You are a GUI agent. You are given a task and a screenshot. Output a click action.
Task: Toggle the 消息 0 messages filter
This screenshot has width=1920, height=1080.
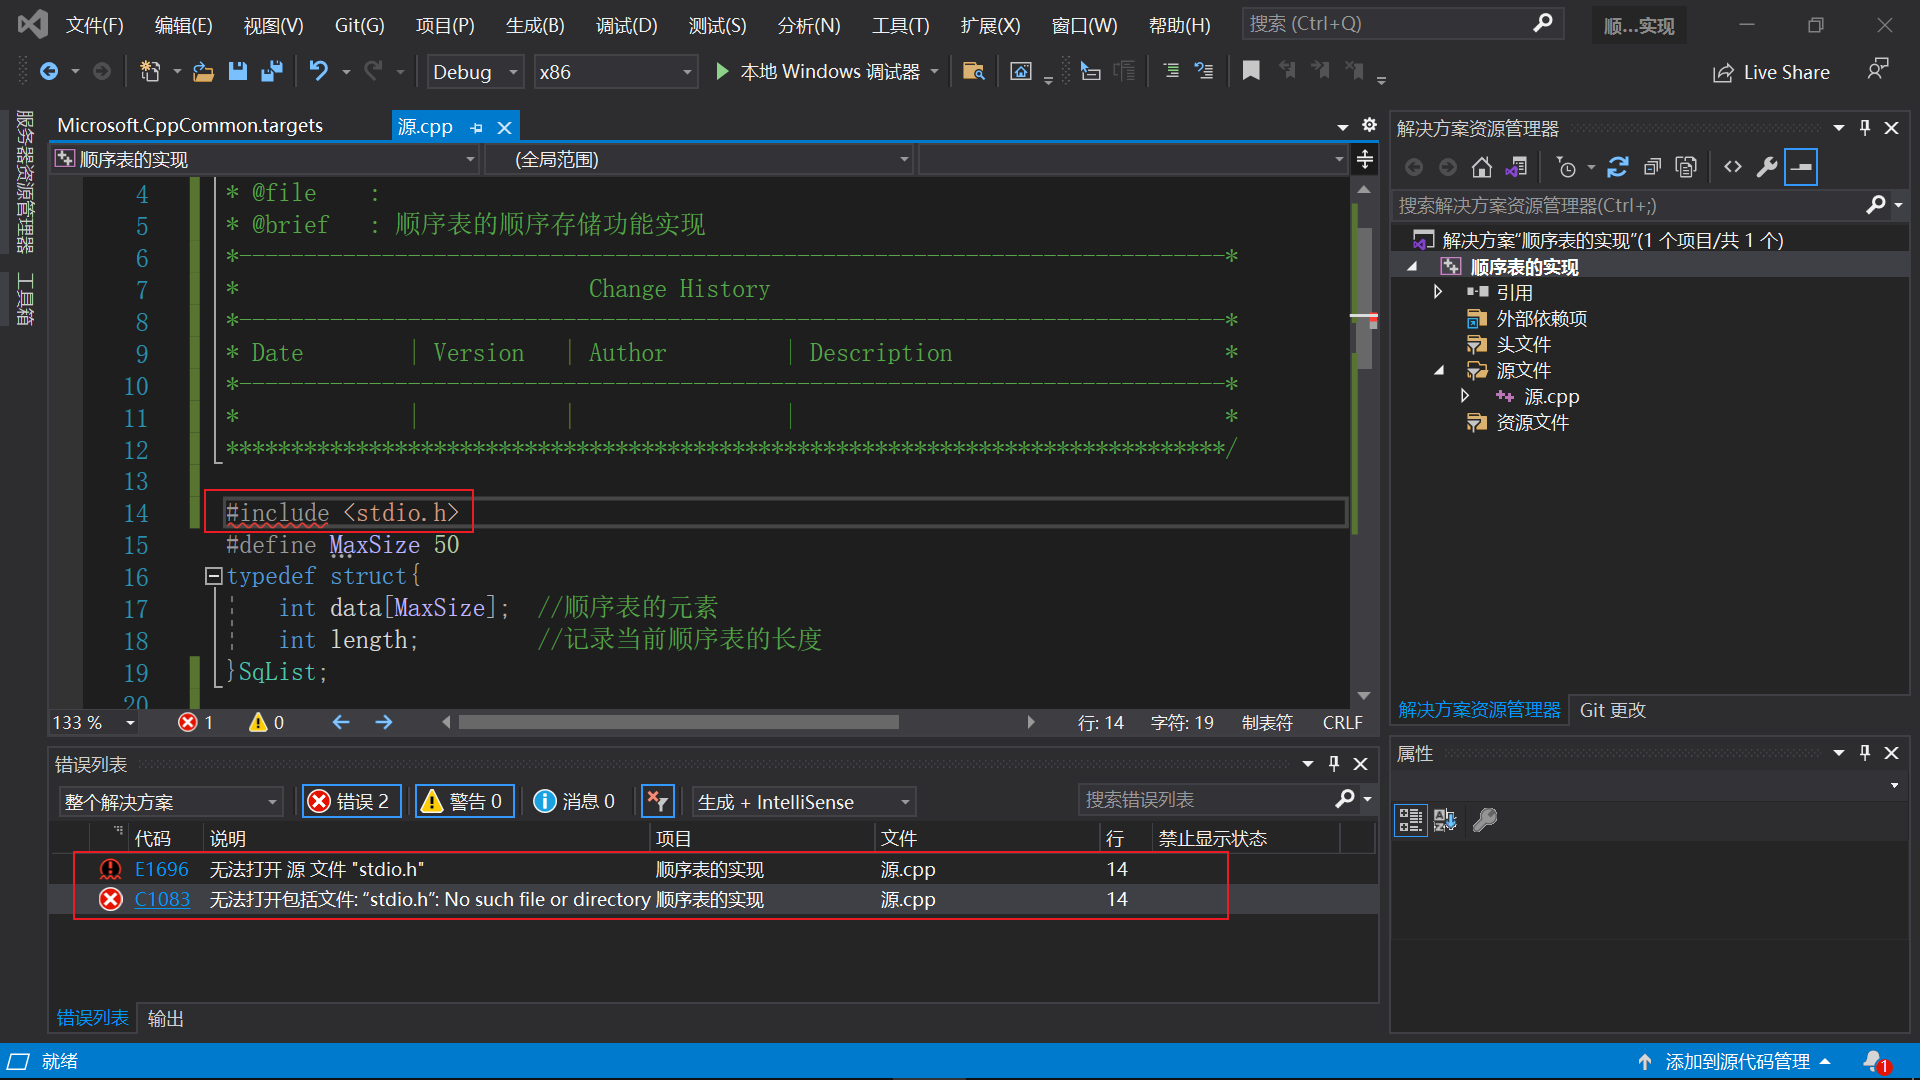574,801
